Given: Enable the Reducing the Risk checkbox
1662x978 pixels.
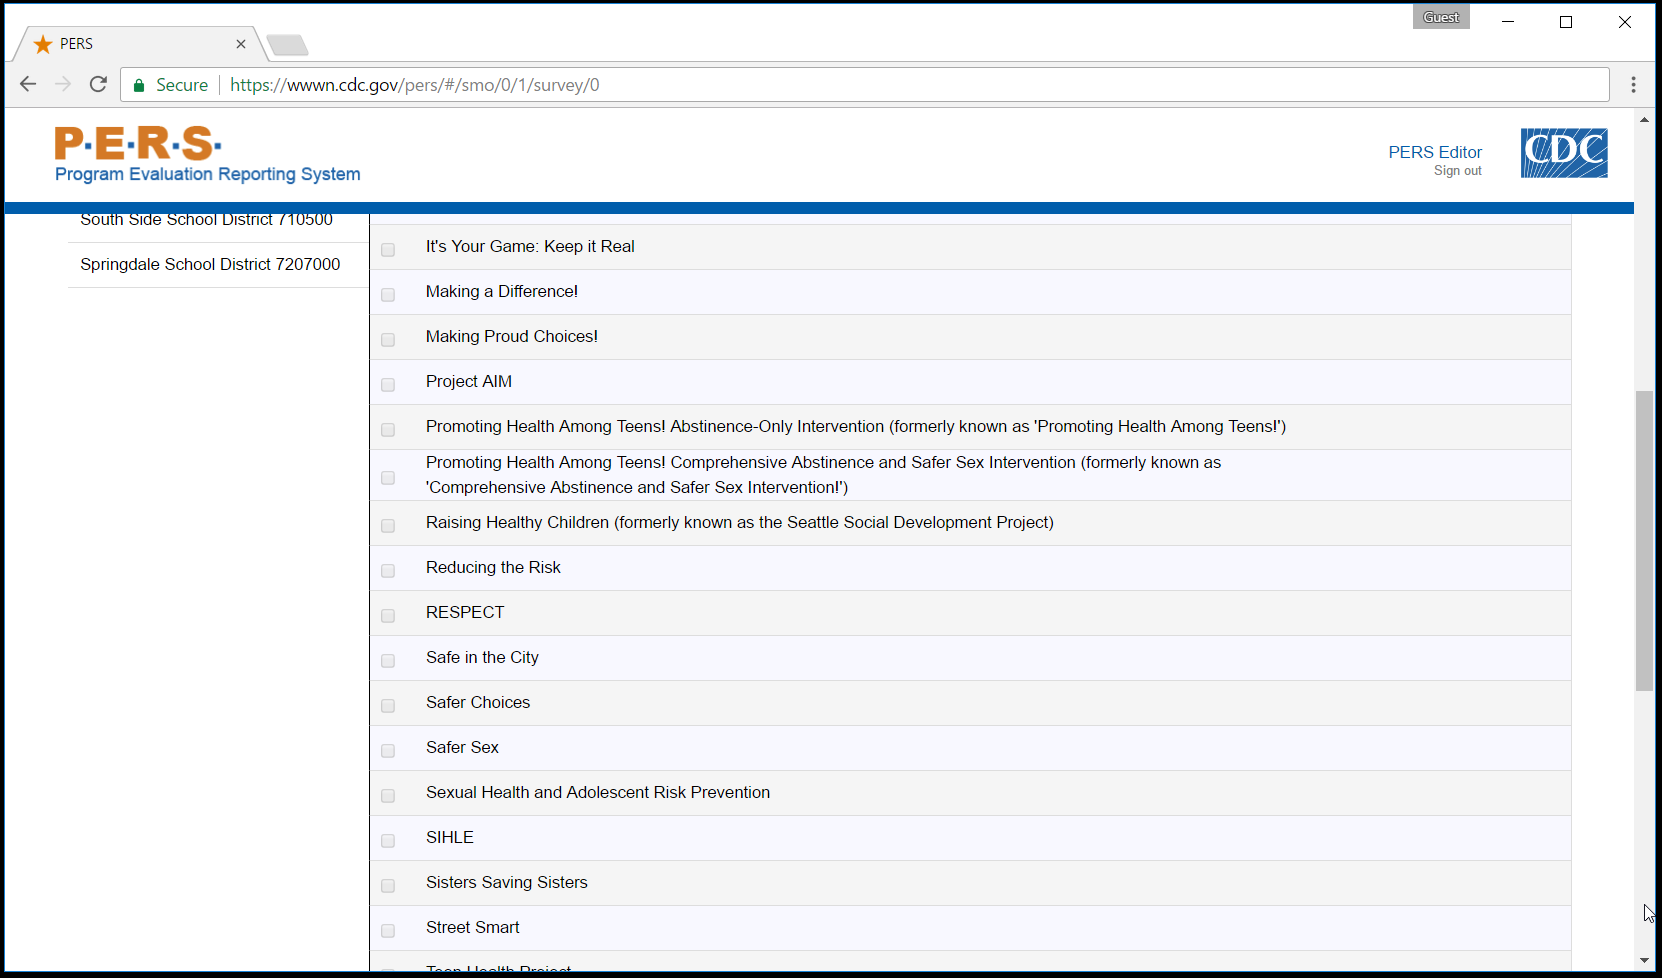Looking at the screenshot, I should coord(388,570).
